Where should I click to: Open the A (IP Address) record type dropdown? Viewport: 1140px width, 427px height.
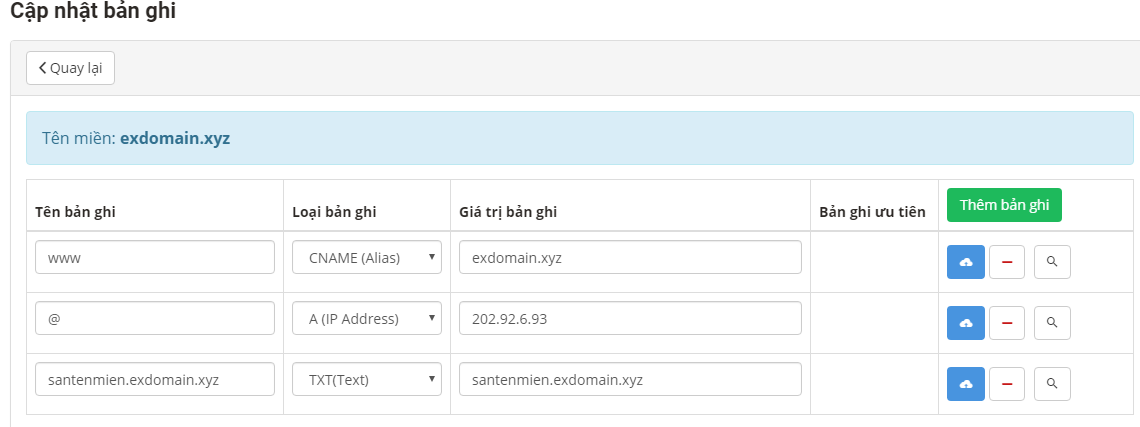(367, 318)
